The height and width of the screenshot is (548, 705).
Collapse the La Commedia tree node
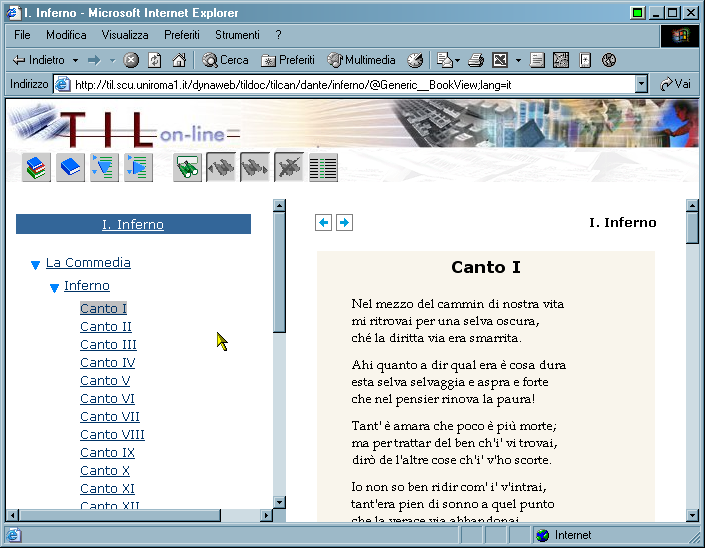36,265
